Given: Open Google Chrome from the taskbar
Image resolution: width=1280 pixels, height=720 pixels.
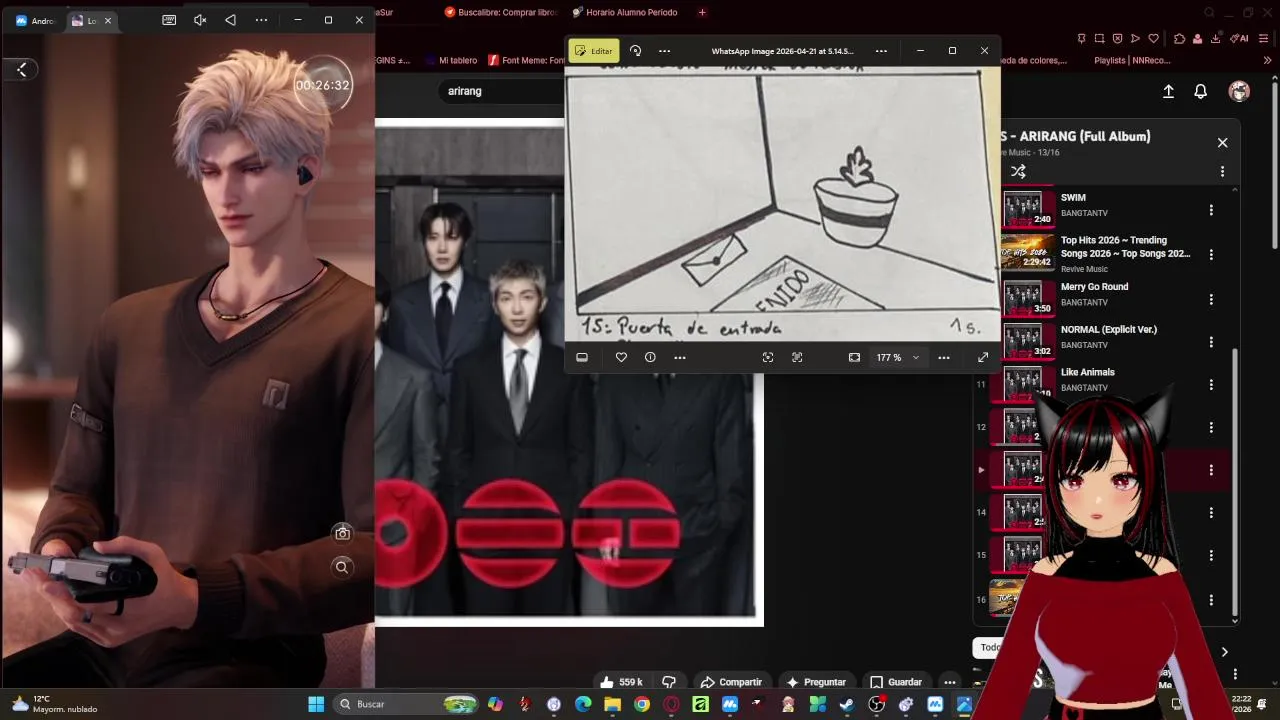Looking at the screenshot, I should pos(641,704).
